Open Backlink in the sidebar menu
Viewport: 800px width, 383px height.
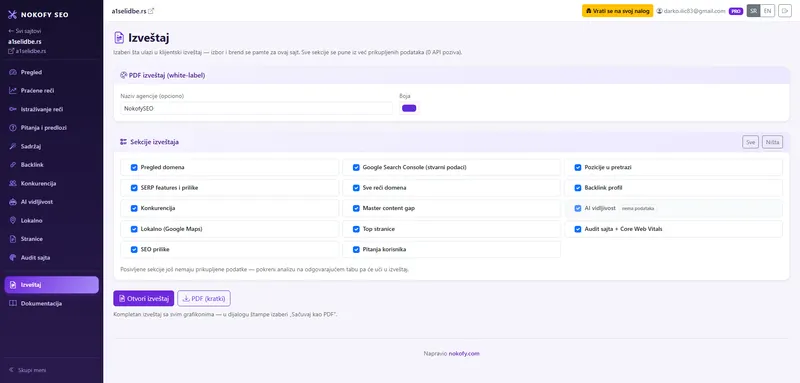[x=52, y=165]
